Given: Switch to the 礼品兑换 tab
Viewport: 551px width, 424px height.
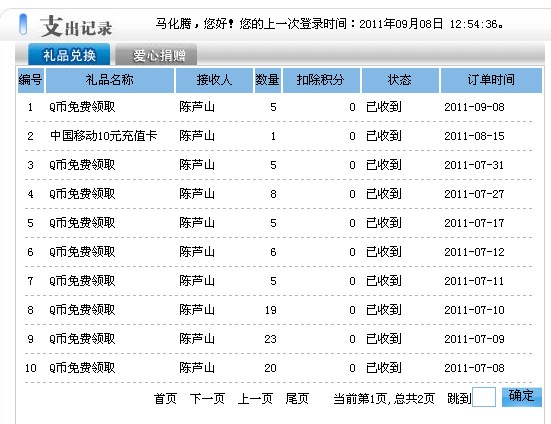Looking at the screenshot, I should (x=69, y=54).
